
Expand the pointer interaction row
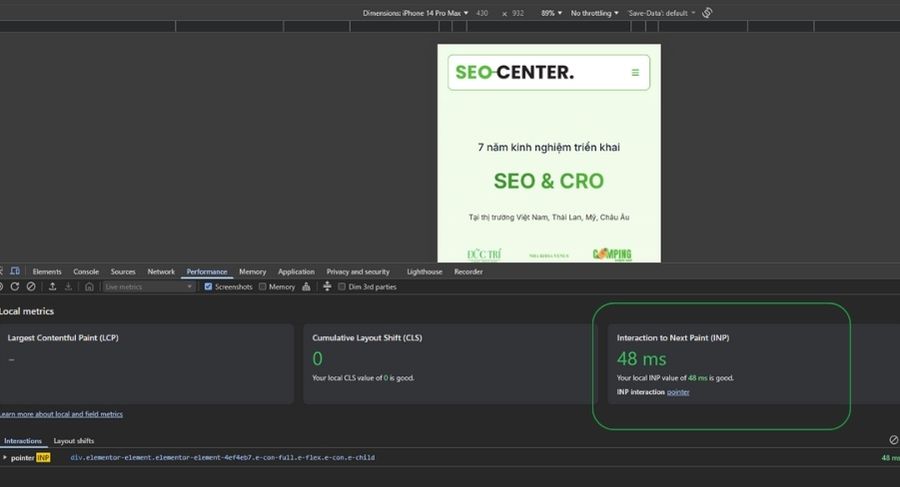(x=5, y=458)
